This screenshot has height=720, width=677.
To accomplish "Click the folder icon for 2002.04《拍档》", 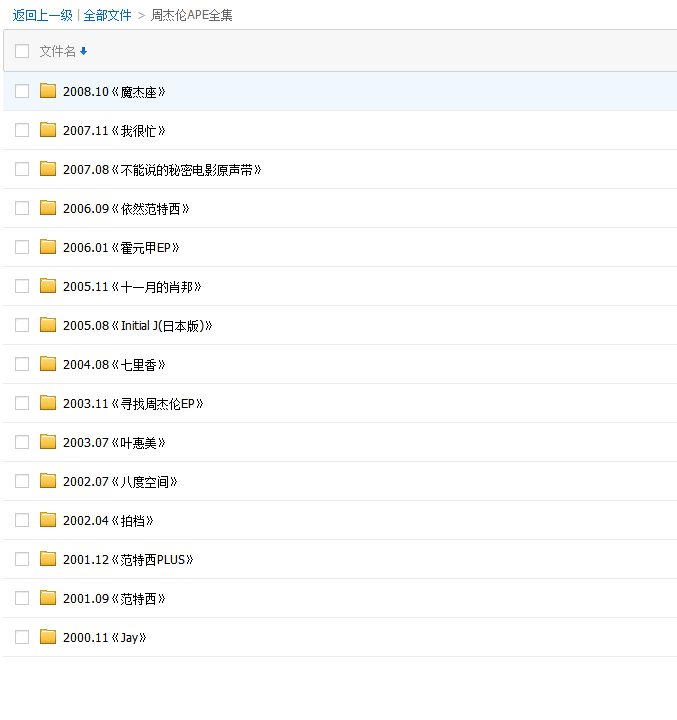I will click(x=48, y=520).
